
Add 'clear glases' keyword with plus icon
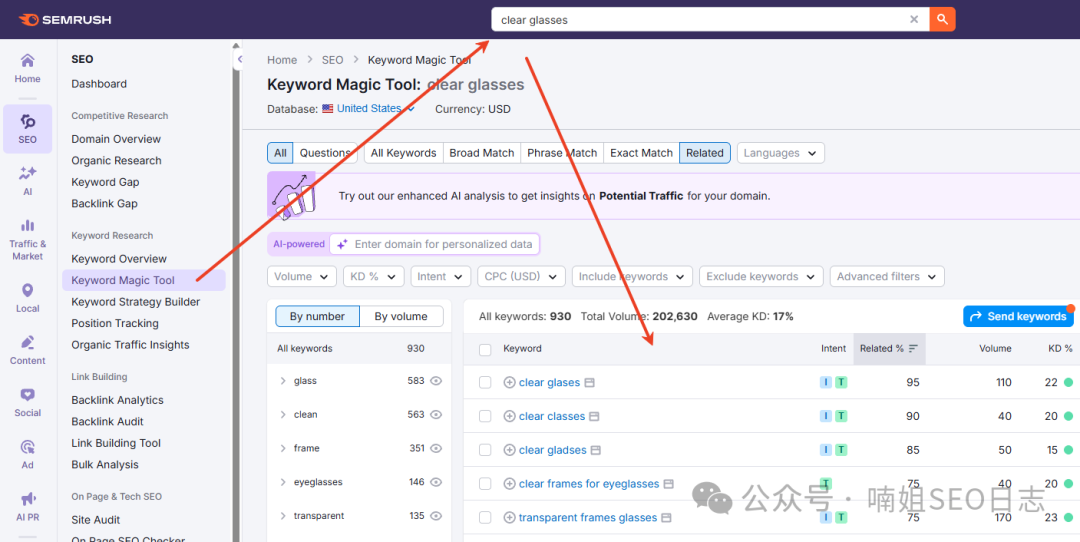click(510, 382)
